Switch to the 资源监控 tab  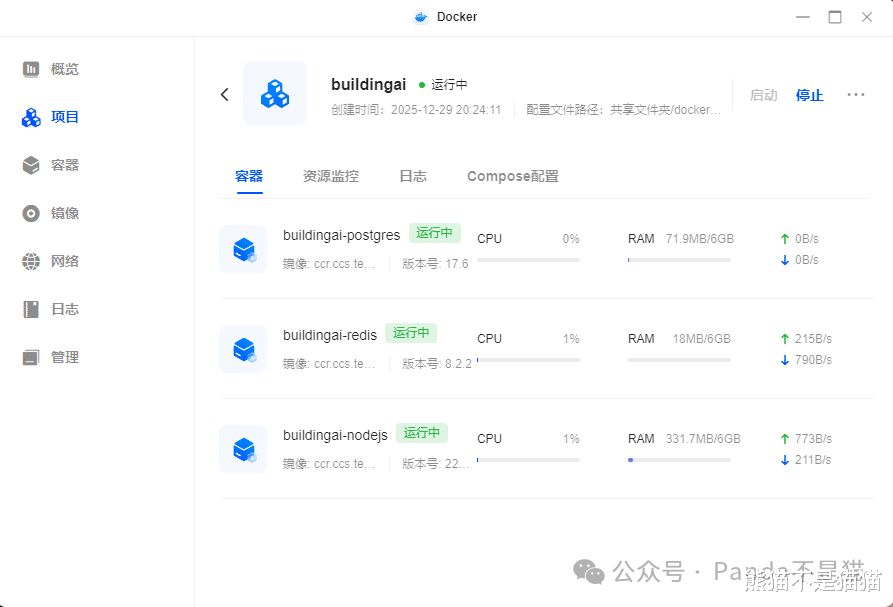tap(331, 177)
